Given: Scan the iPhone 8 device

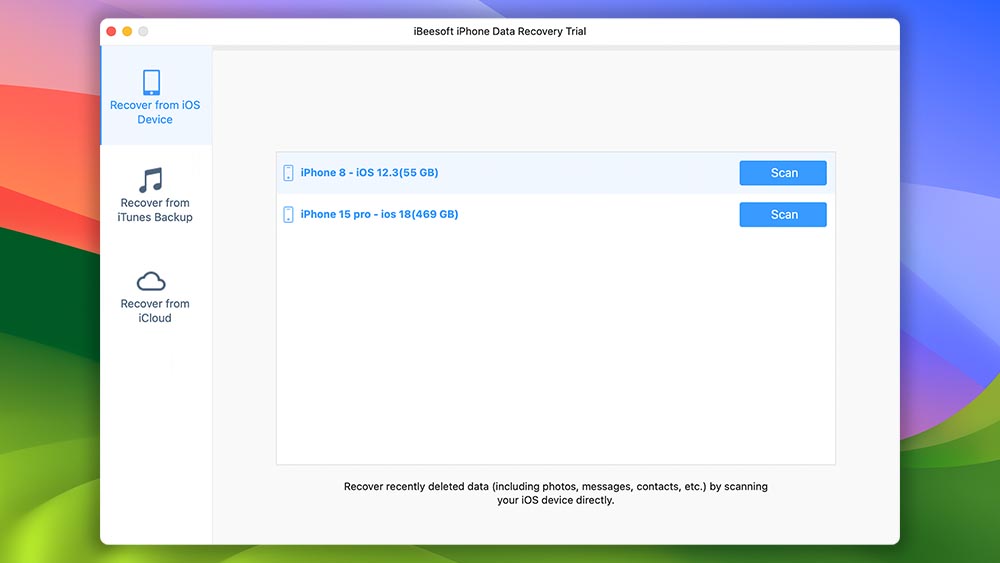Looking at the screenshot, I should [783, 173].
